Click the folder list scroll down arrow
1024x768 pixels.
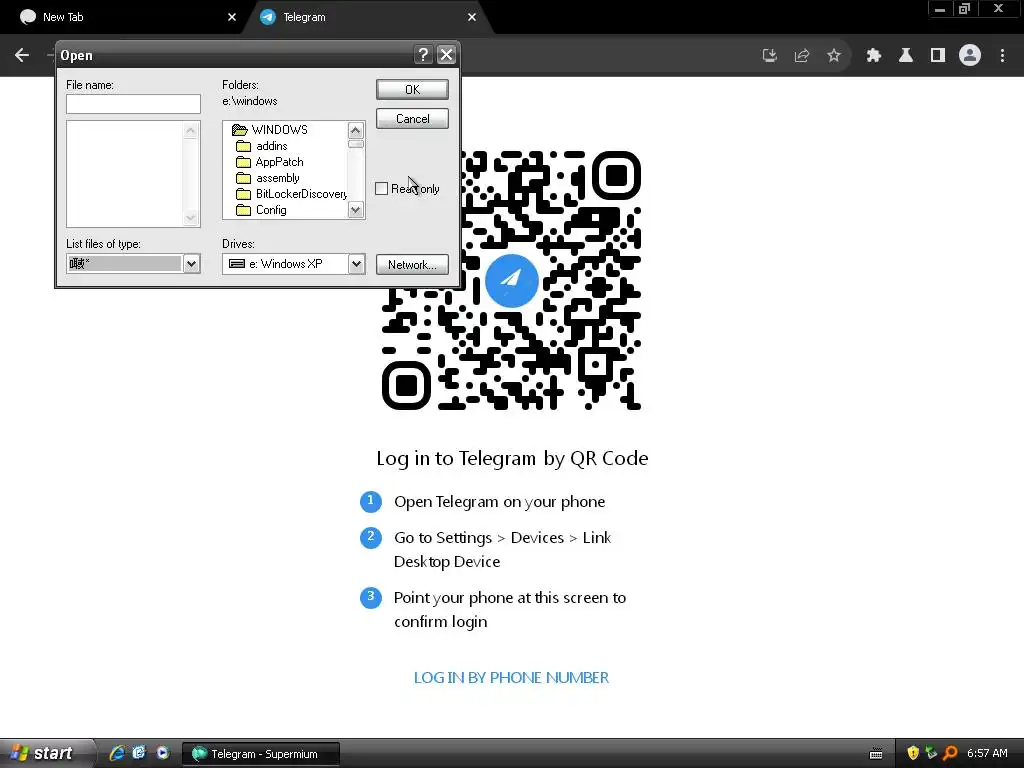click(355, 210)
